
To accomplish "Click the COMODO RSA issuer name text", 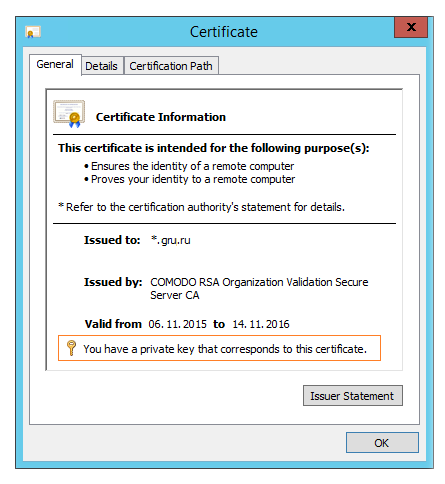I will coord(259,289).
